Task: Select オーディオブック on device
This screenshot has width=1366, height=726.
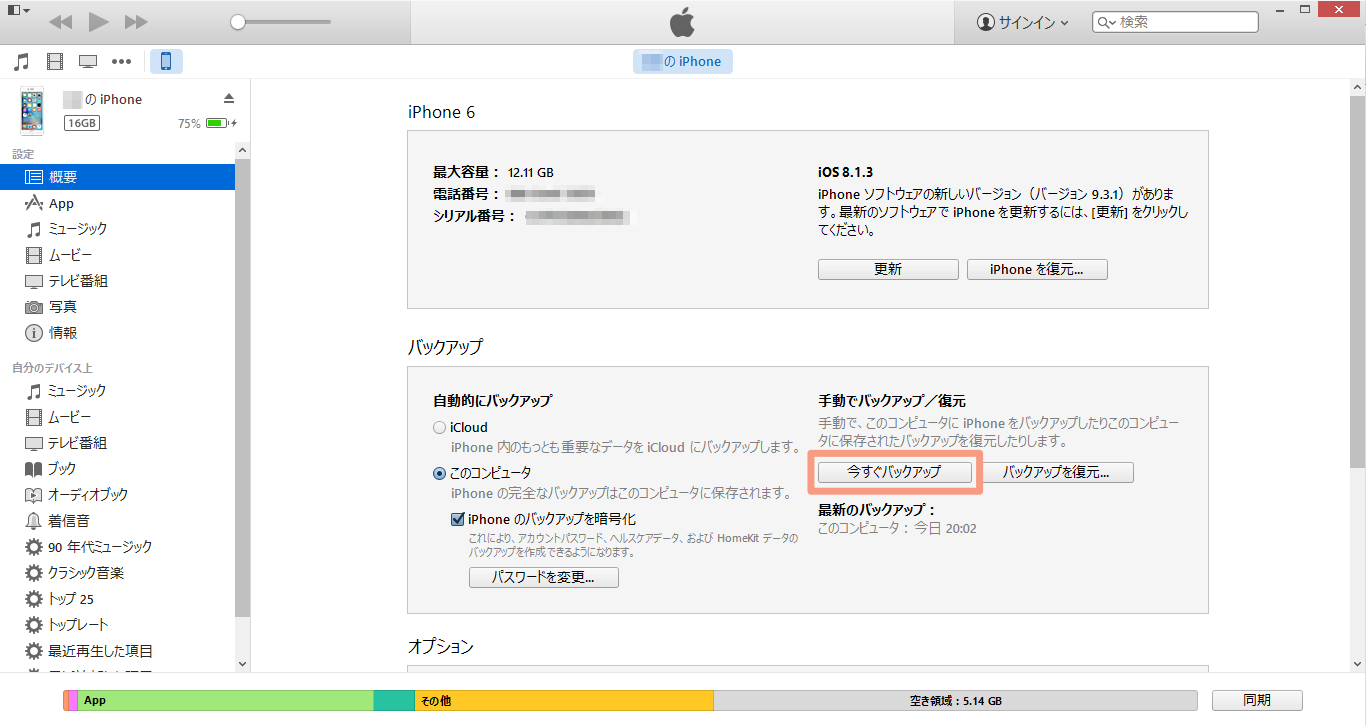Action: pyautogui.click(x=117, y=495)
